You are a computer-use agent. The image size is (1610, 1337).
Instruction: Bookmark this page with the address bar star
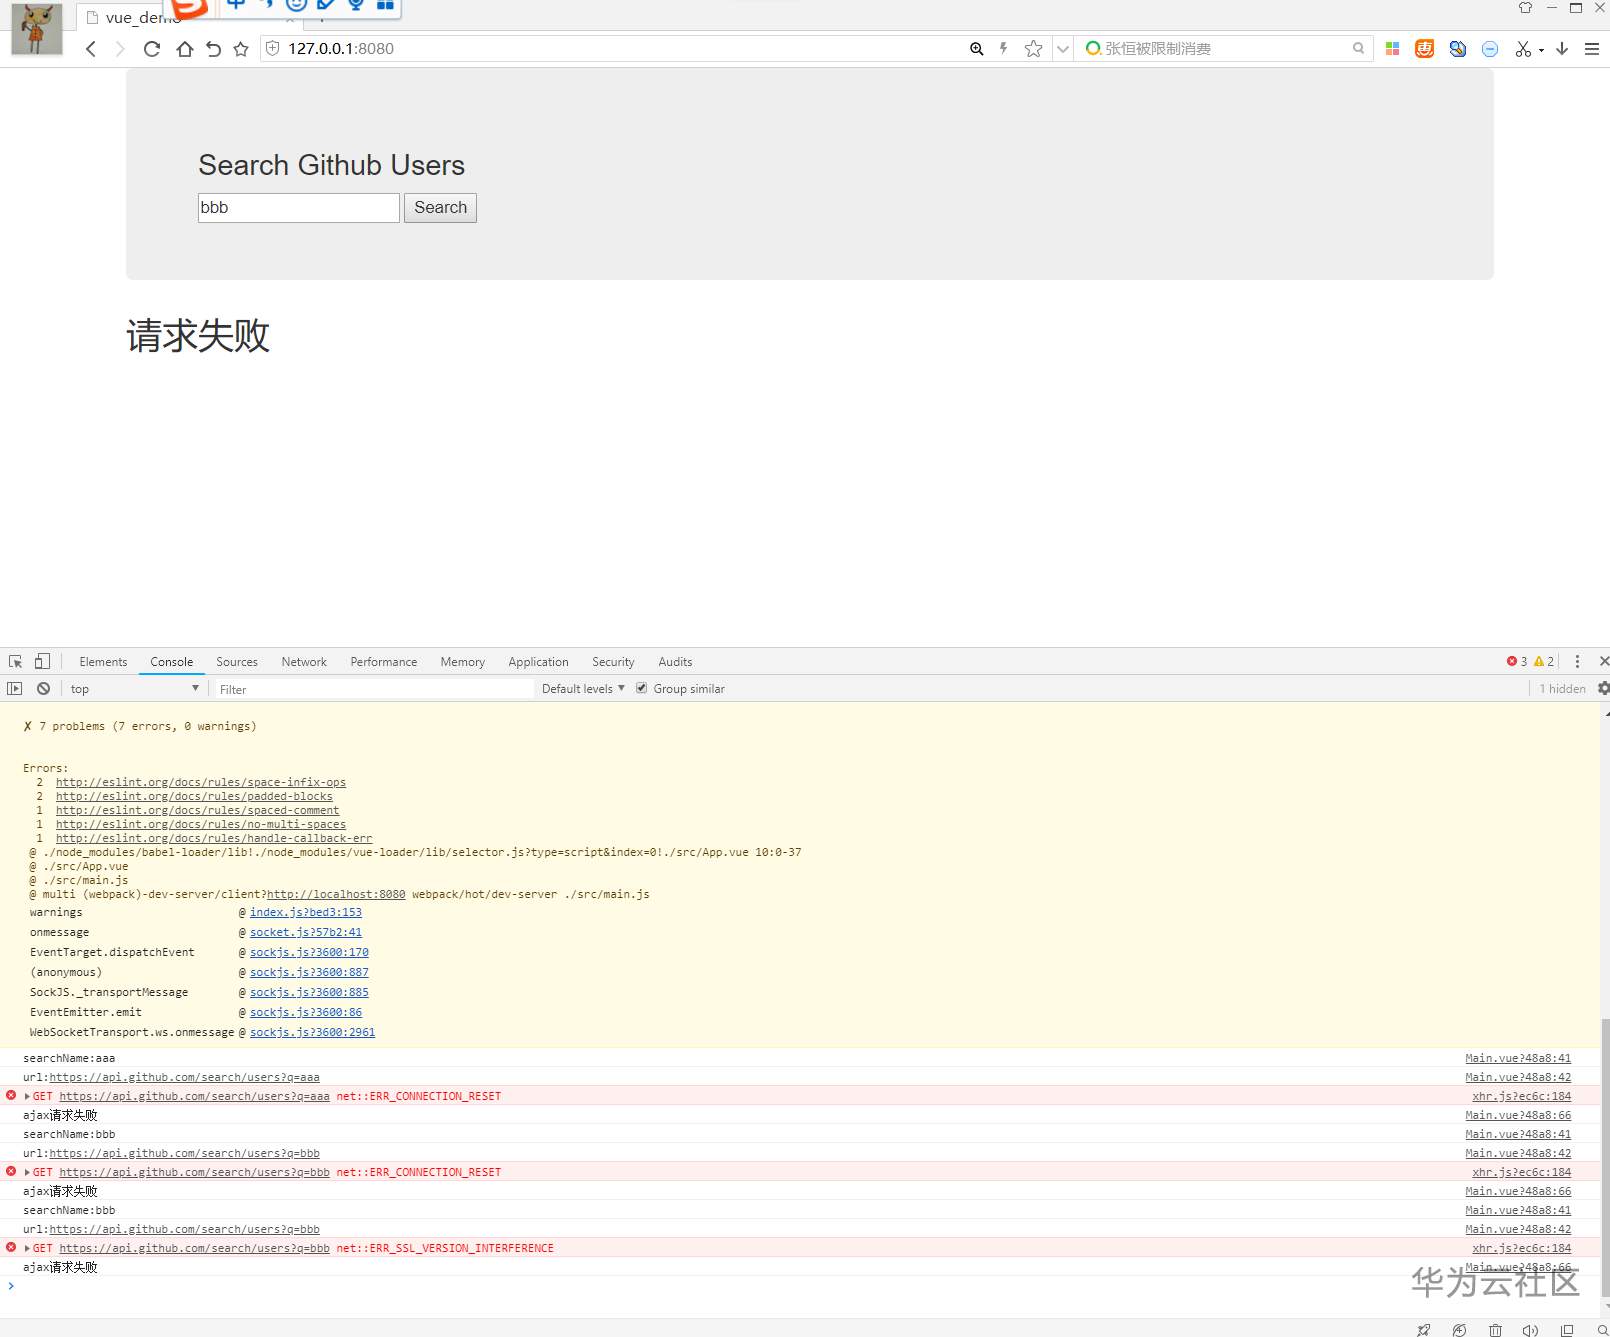(1034, 48)
